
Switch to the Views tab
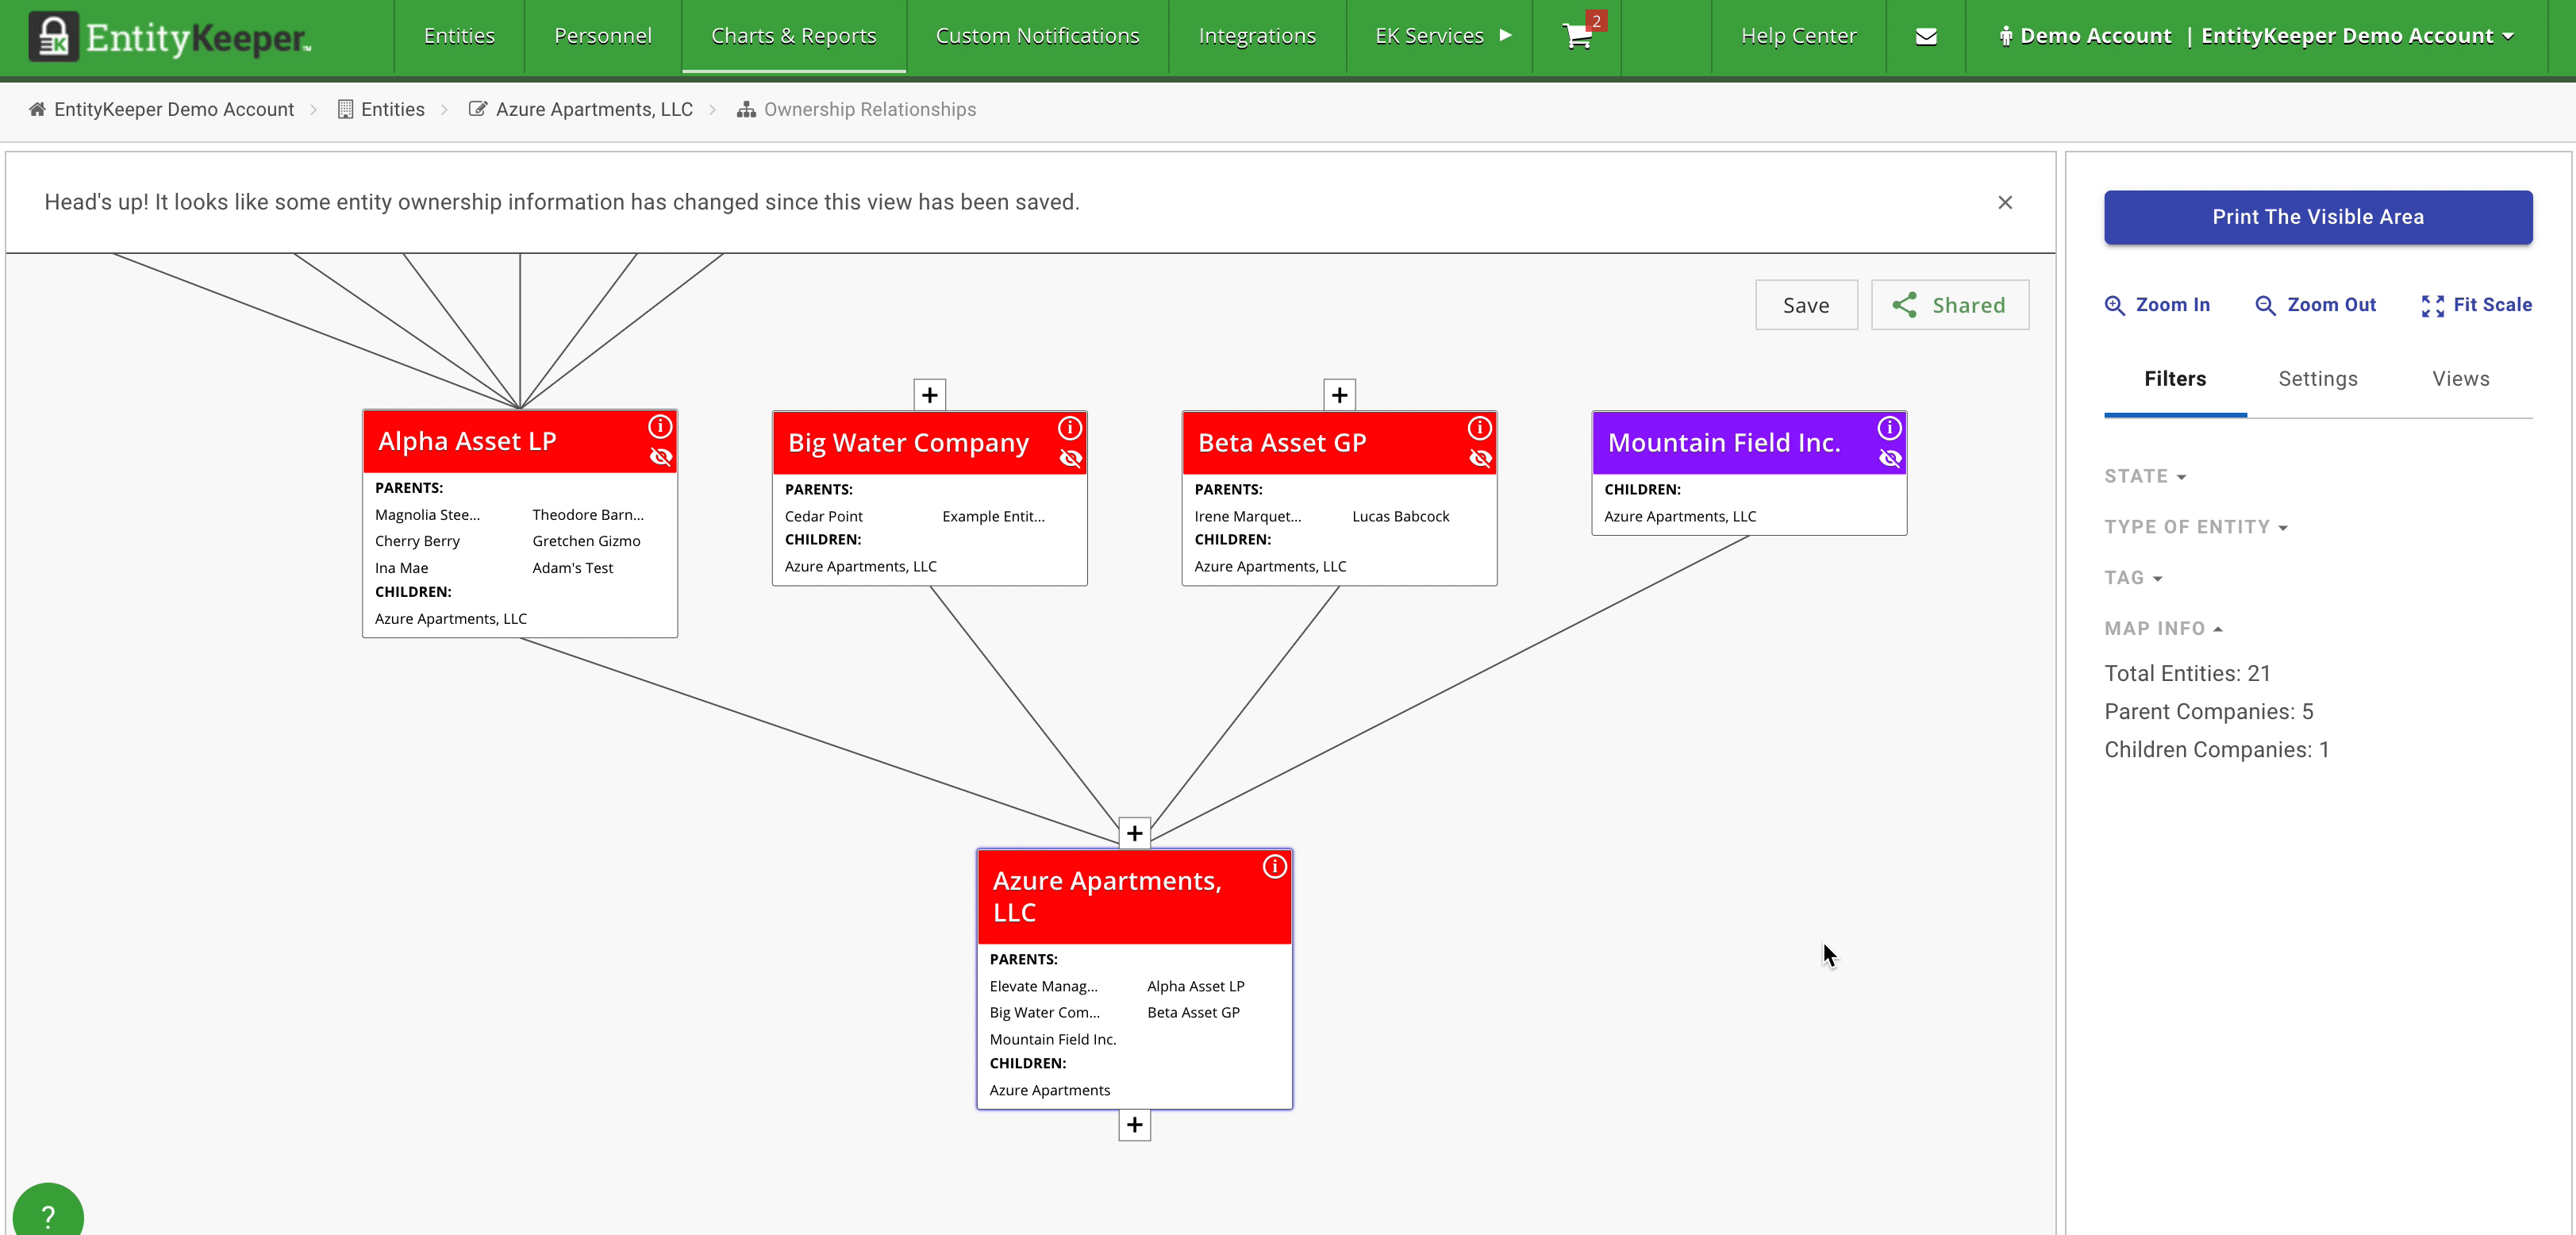(x=2461, y=379)
